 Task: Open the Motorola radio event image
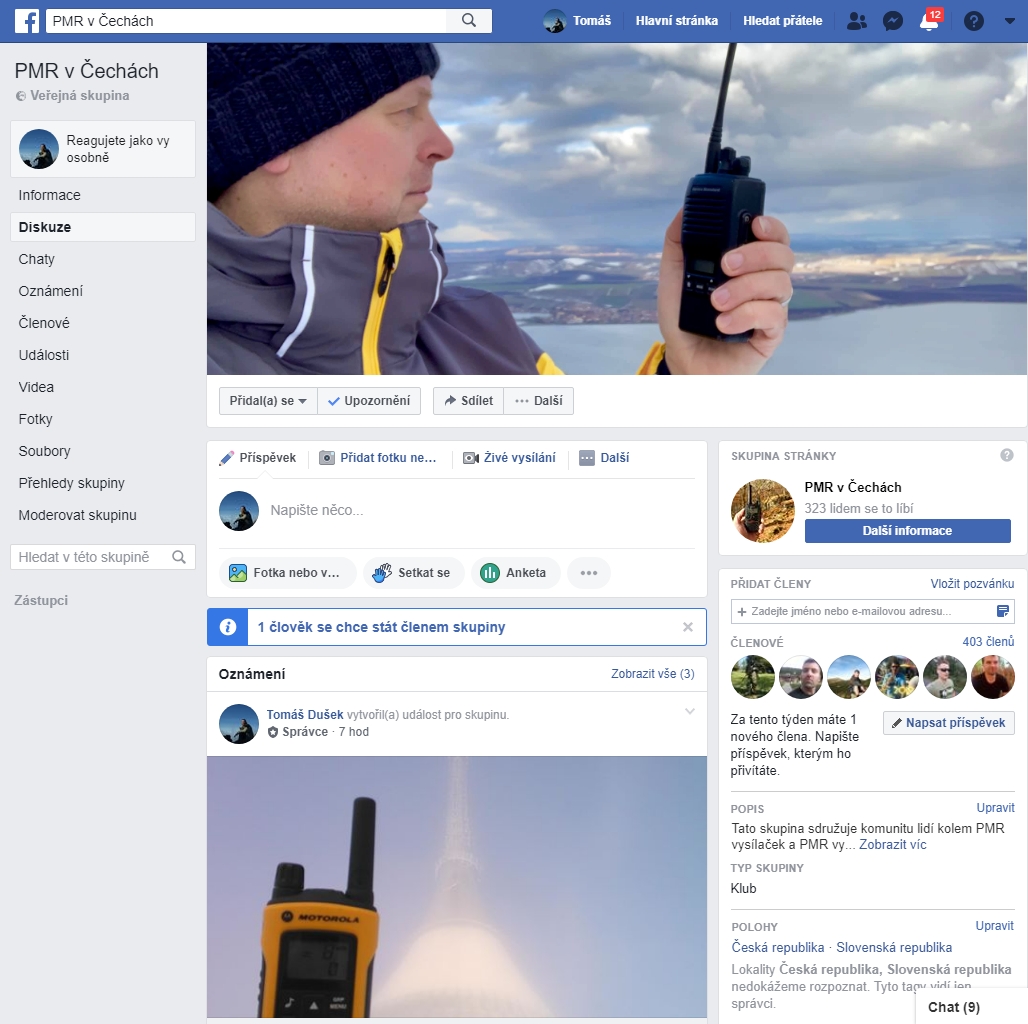click(x=457, y=887)
